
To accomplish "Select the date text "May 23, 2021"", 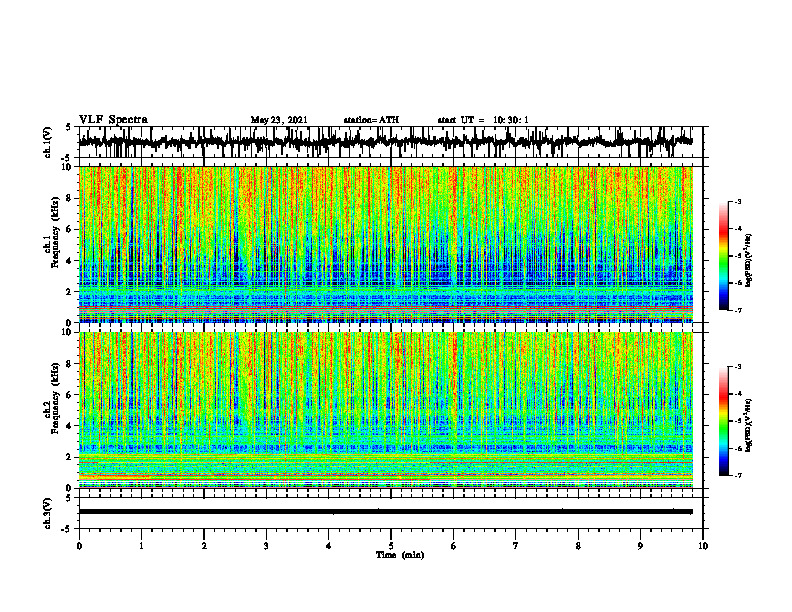I will [x=279, y=120].
